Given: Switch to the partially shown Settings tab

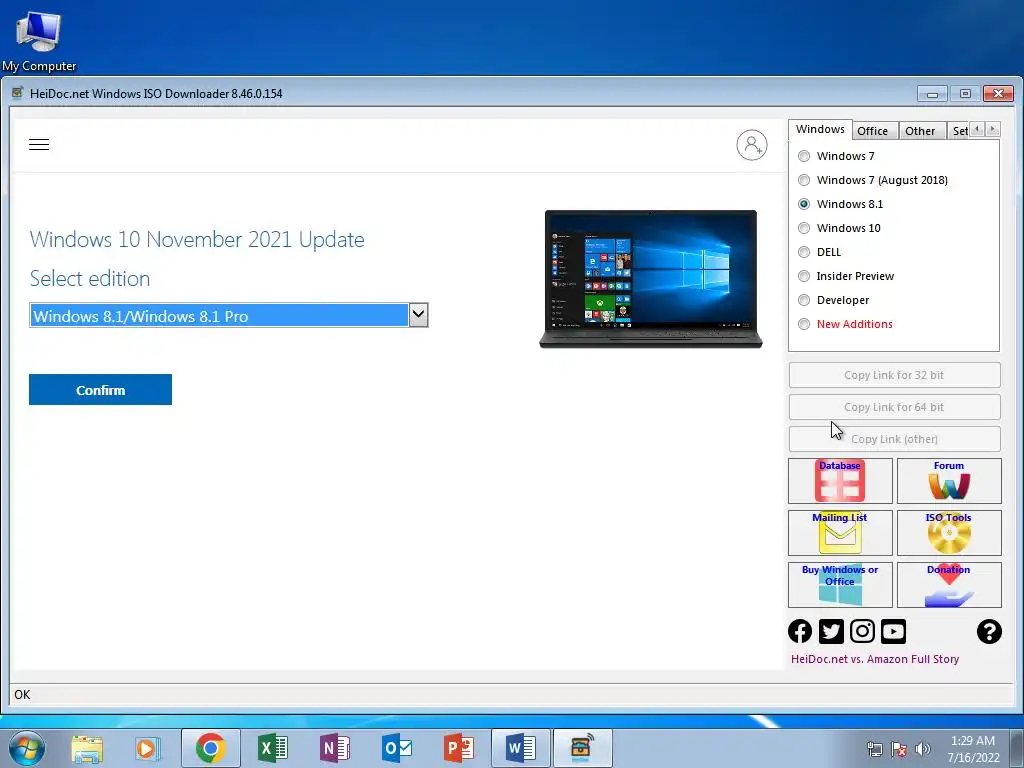Looking at the screenshot, I should click(x=959, y=131).
